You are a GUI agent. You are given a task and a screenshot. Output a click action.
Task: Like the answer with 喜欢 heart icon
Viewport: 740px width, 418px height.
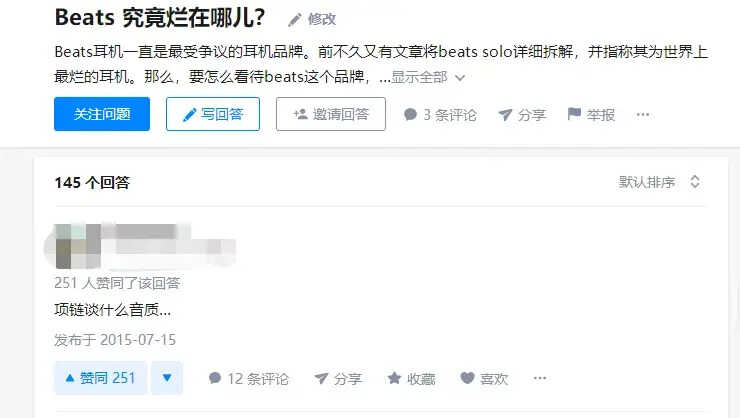[x=467, y=378]
